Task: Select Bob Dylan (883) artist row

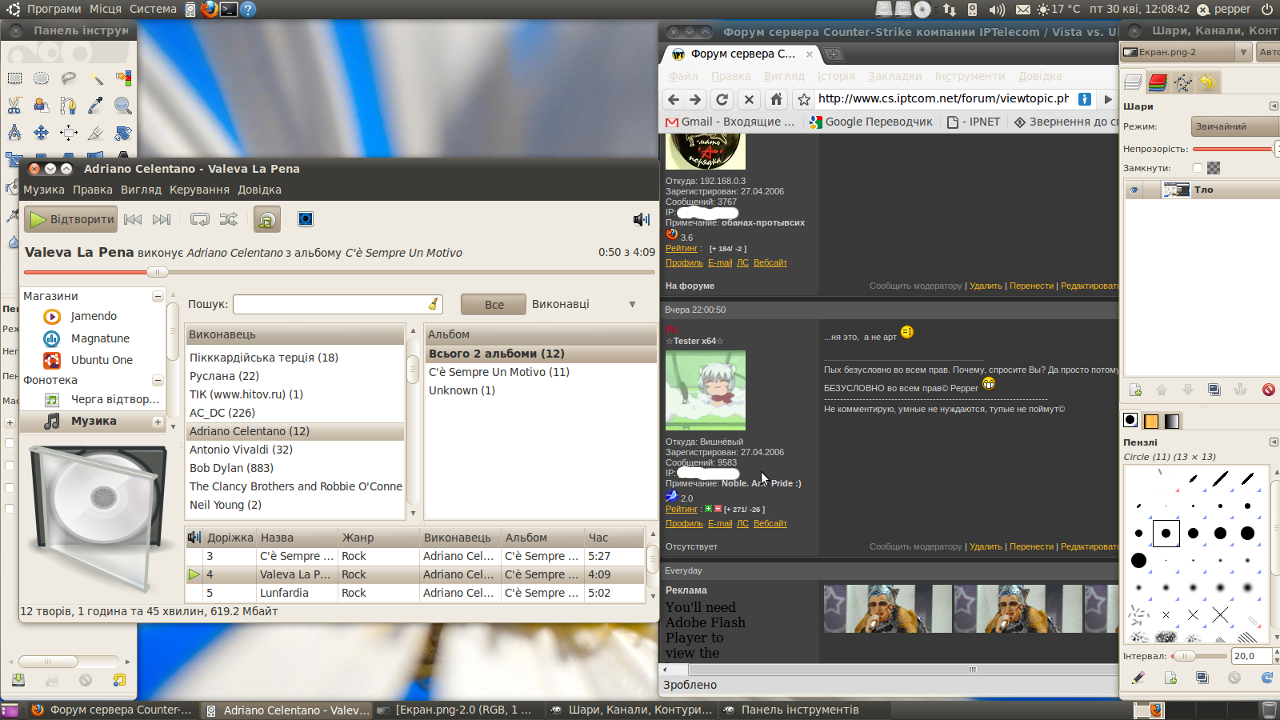Action: (295, 468)
